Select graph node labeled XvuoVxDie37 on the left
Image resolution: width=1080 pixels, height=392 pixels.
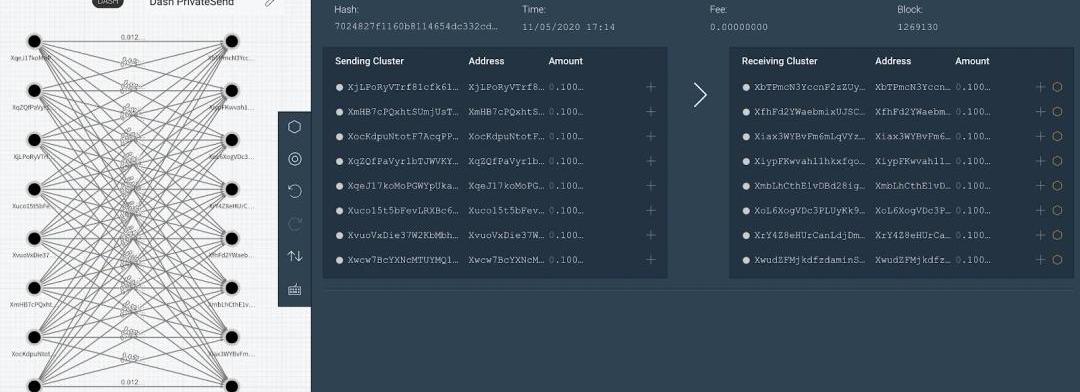point(34,238)
